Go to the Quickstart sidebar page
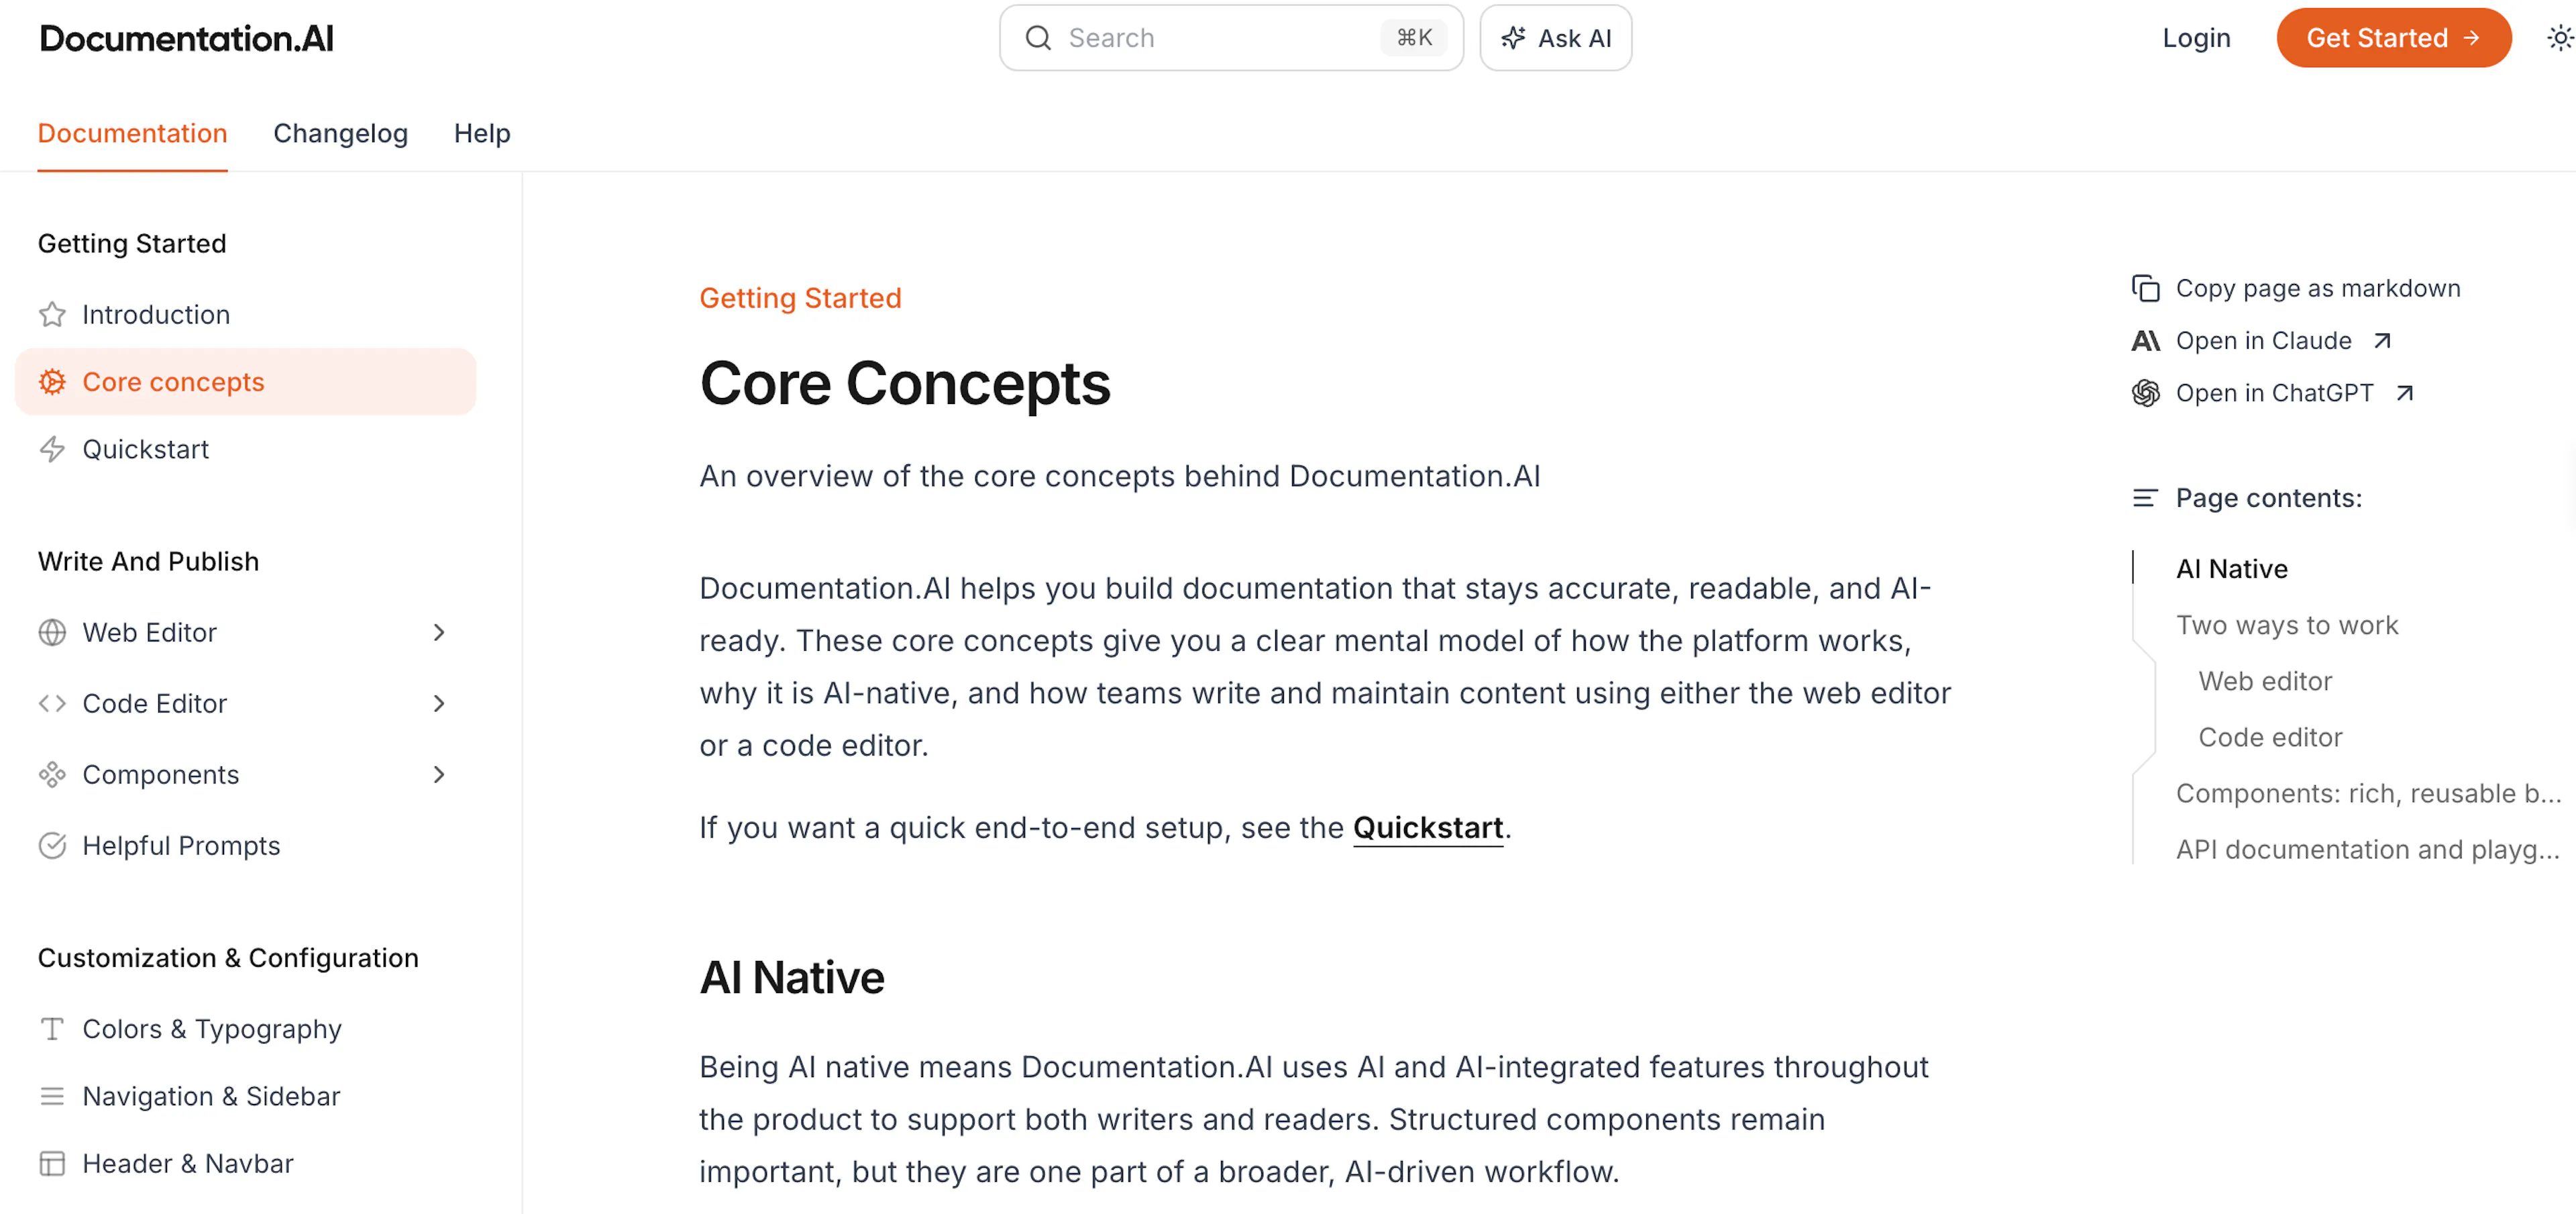This screenshot has height=1214, width=2576. coord(246,449)
